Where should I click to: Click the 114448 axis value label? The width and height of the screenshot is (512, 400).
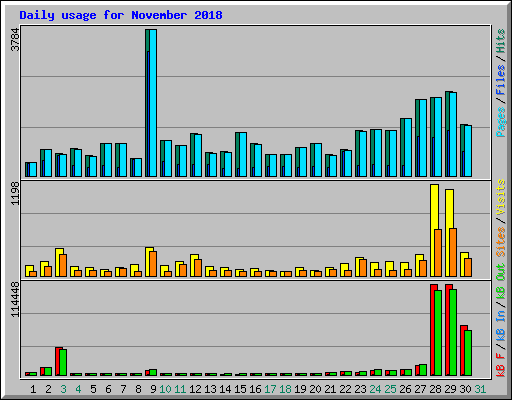15,299
